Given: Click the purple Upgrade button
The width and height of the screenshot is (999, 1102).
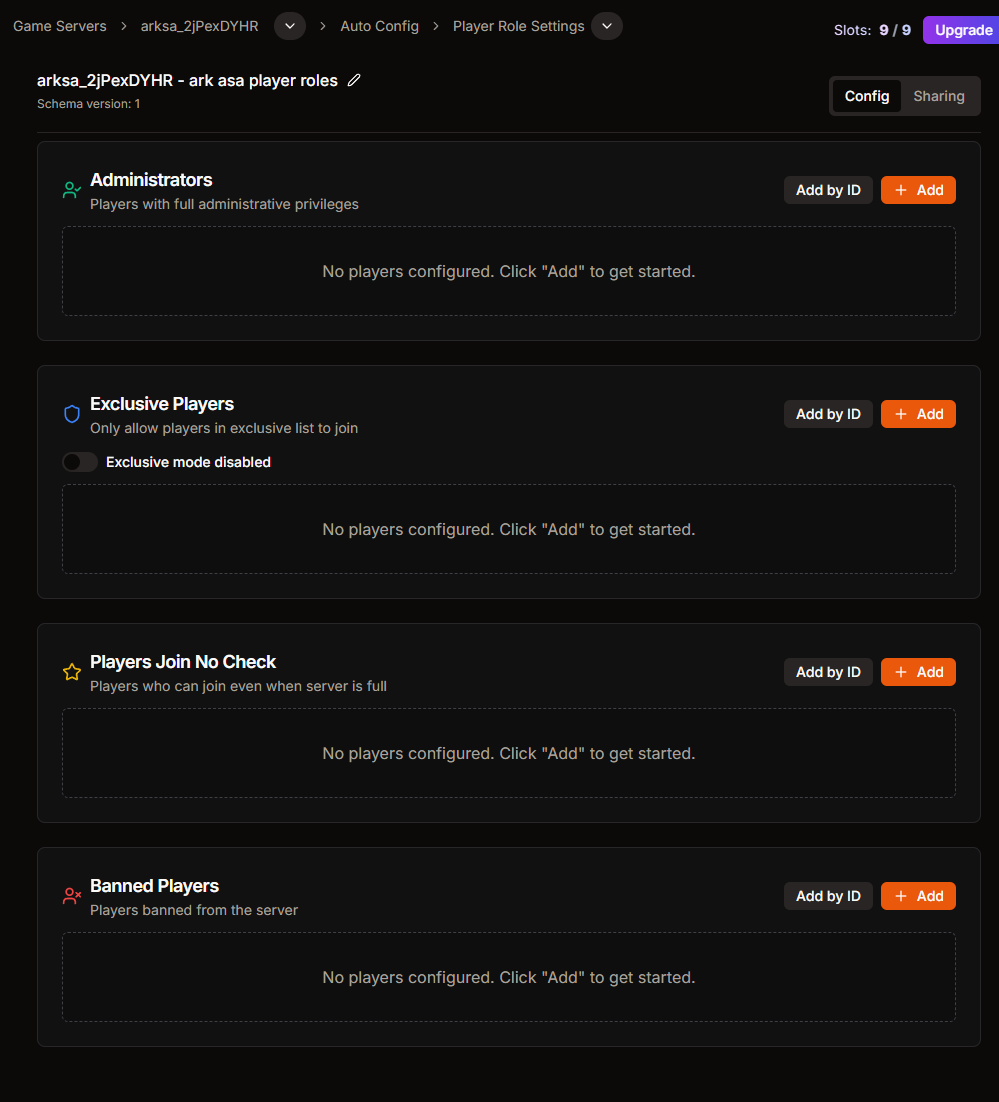Looking at the screenshot, I should [x=961, y=30].
